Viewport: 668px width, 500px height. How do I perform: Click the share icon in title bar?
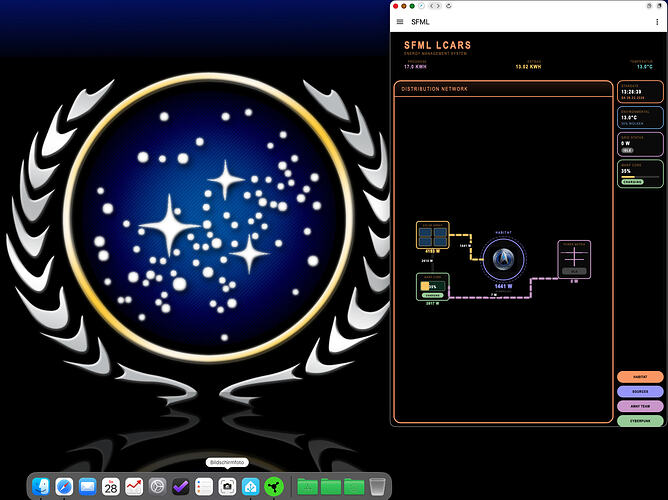(649, 6)
